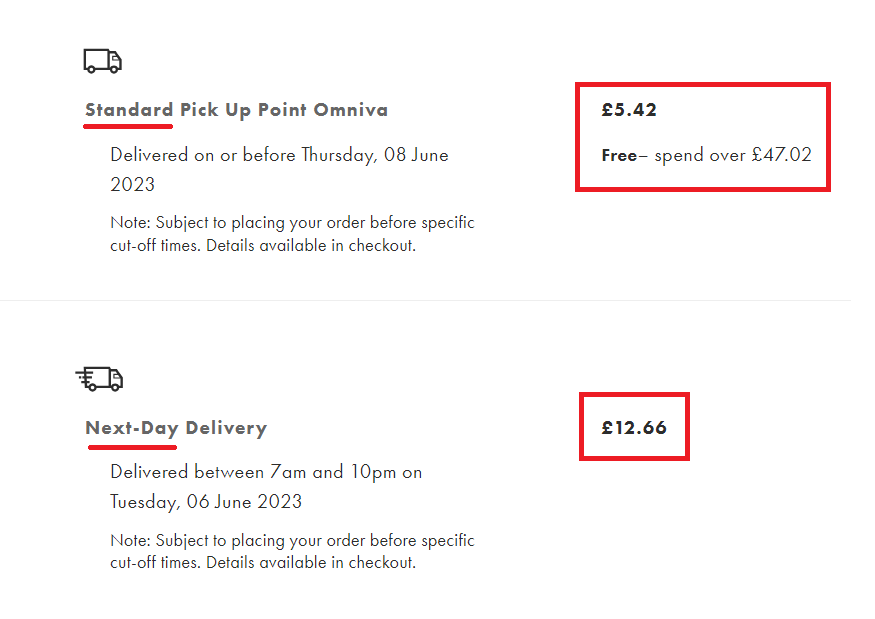Click the horizontal divider between delivery options
This screenshot has width=875, height=619.
click(425, 300)
